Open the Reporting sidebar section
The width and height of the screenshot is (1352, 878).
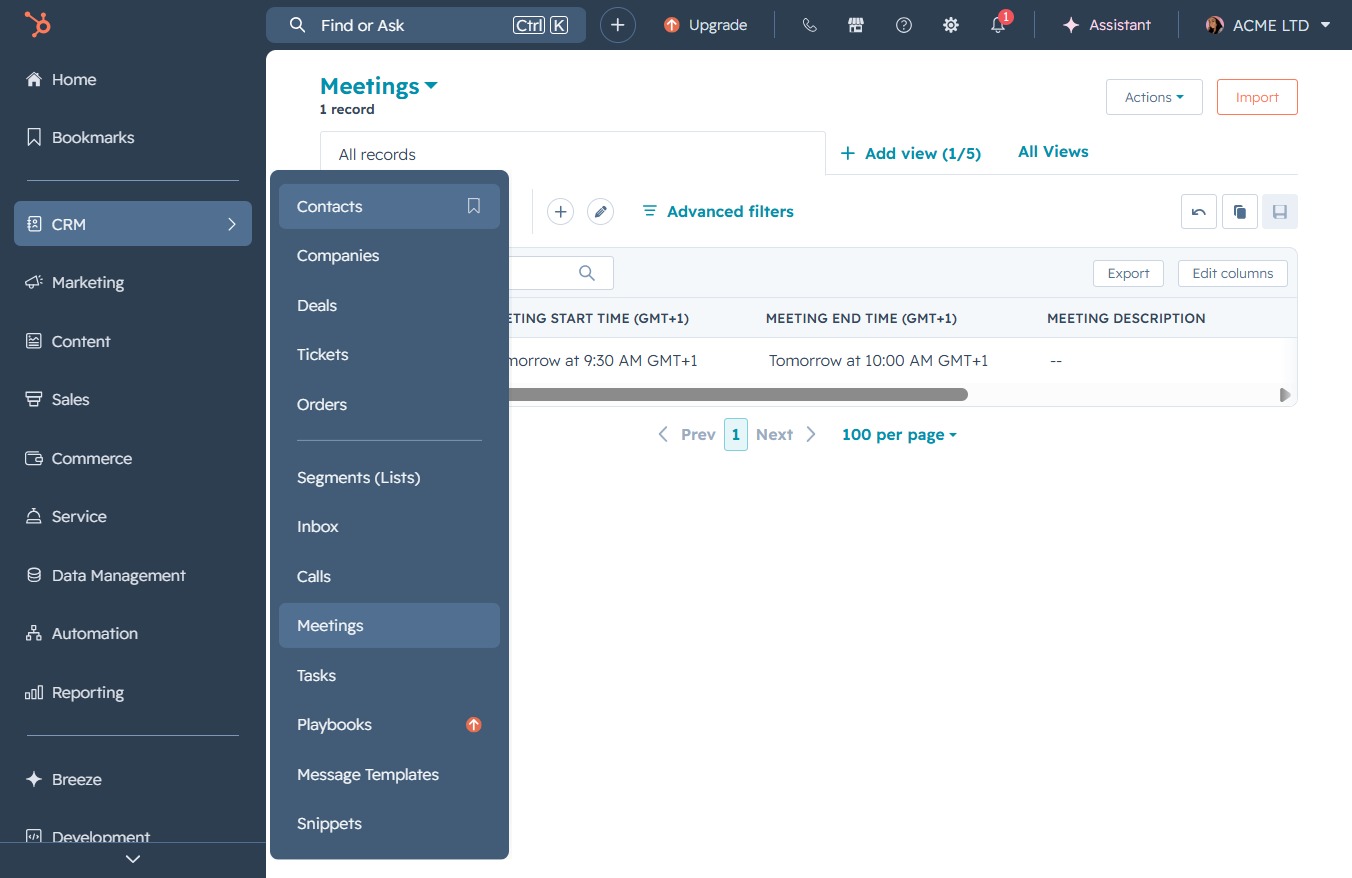(133, 692)
